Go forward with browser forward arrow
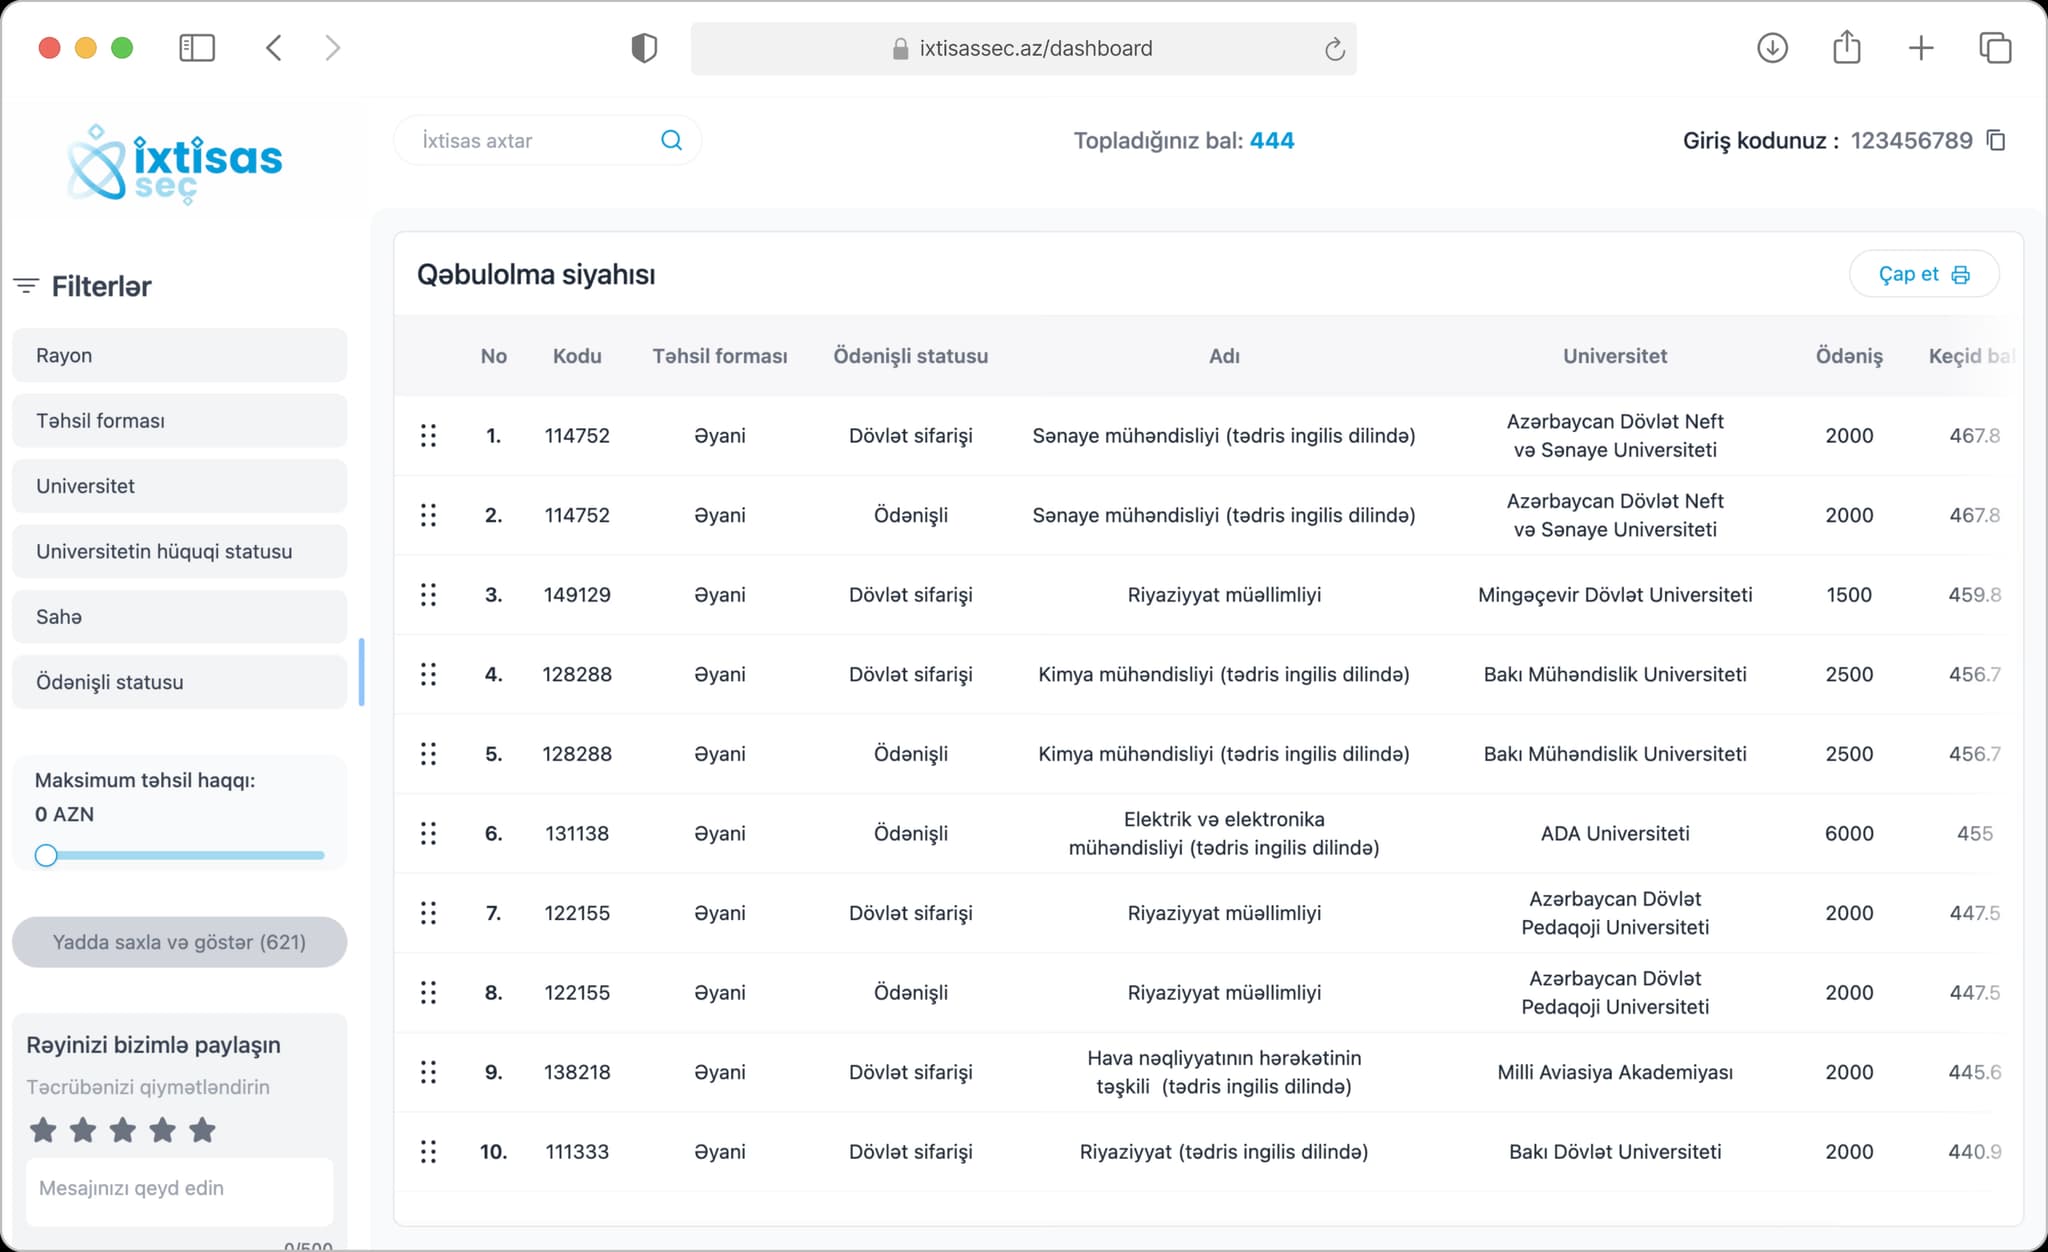Viewport: 2048px width, 1252px height. click(333, 48)
